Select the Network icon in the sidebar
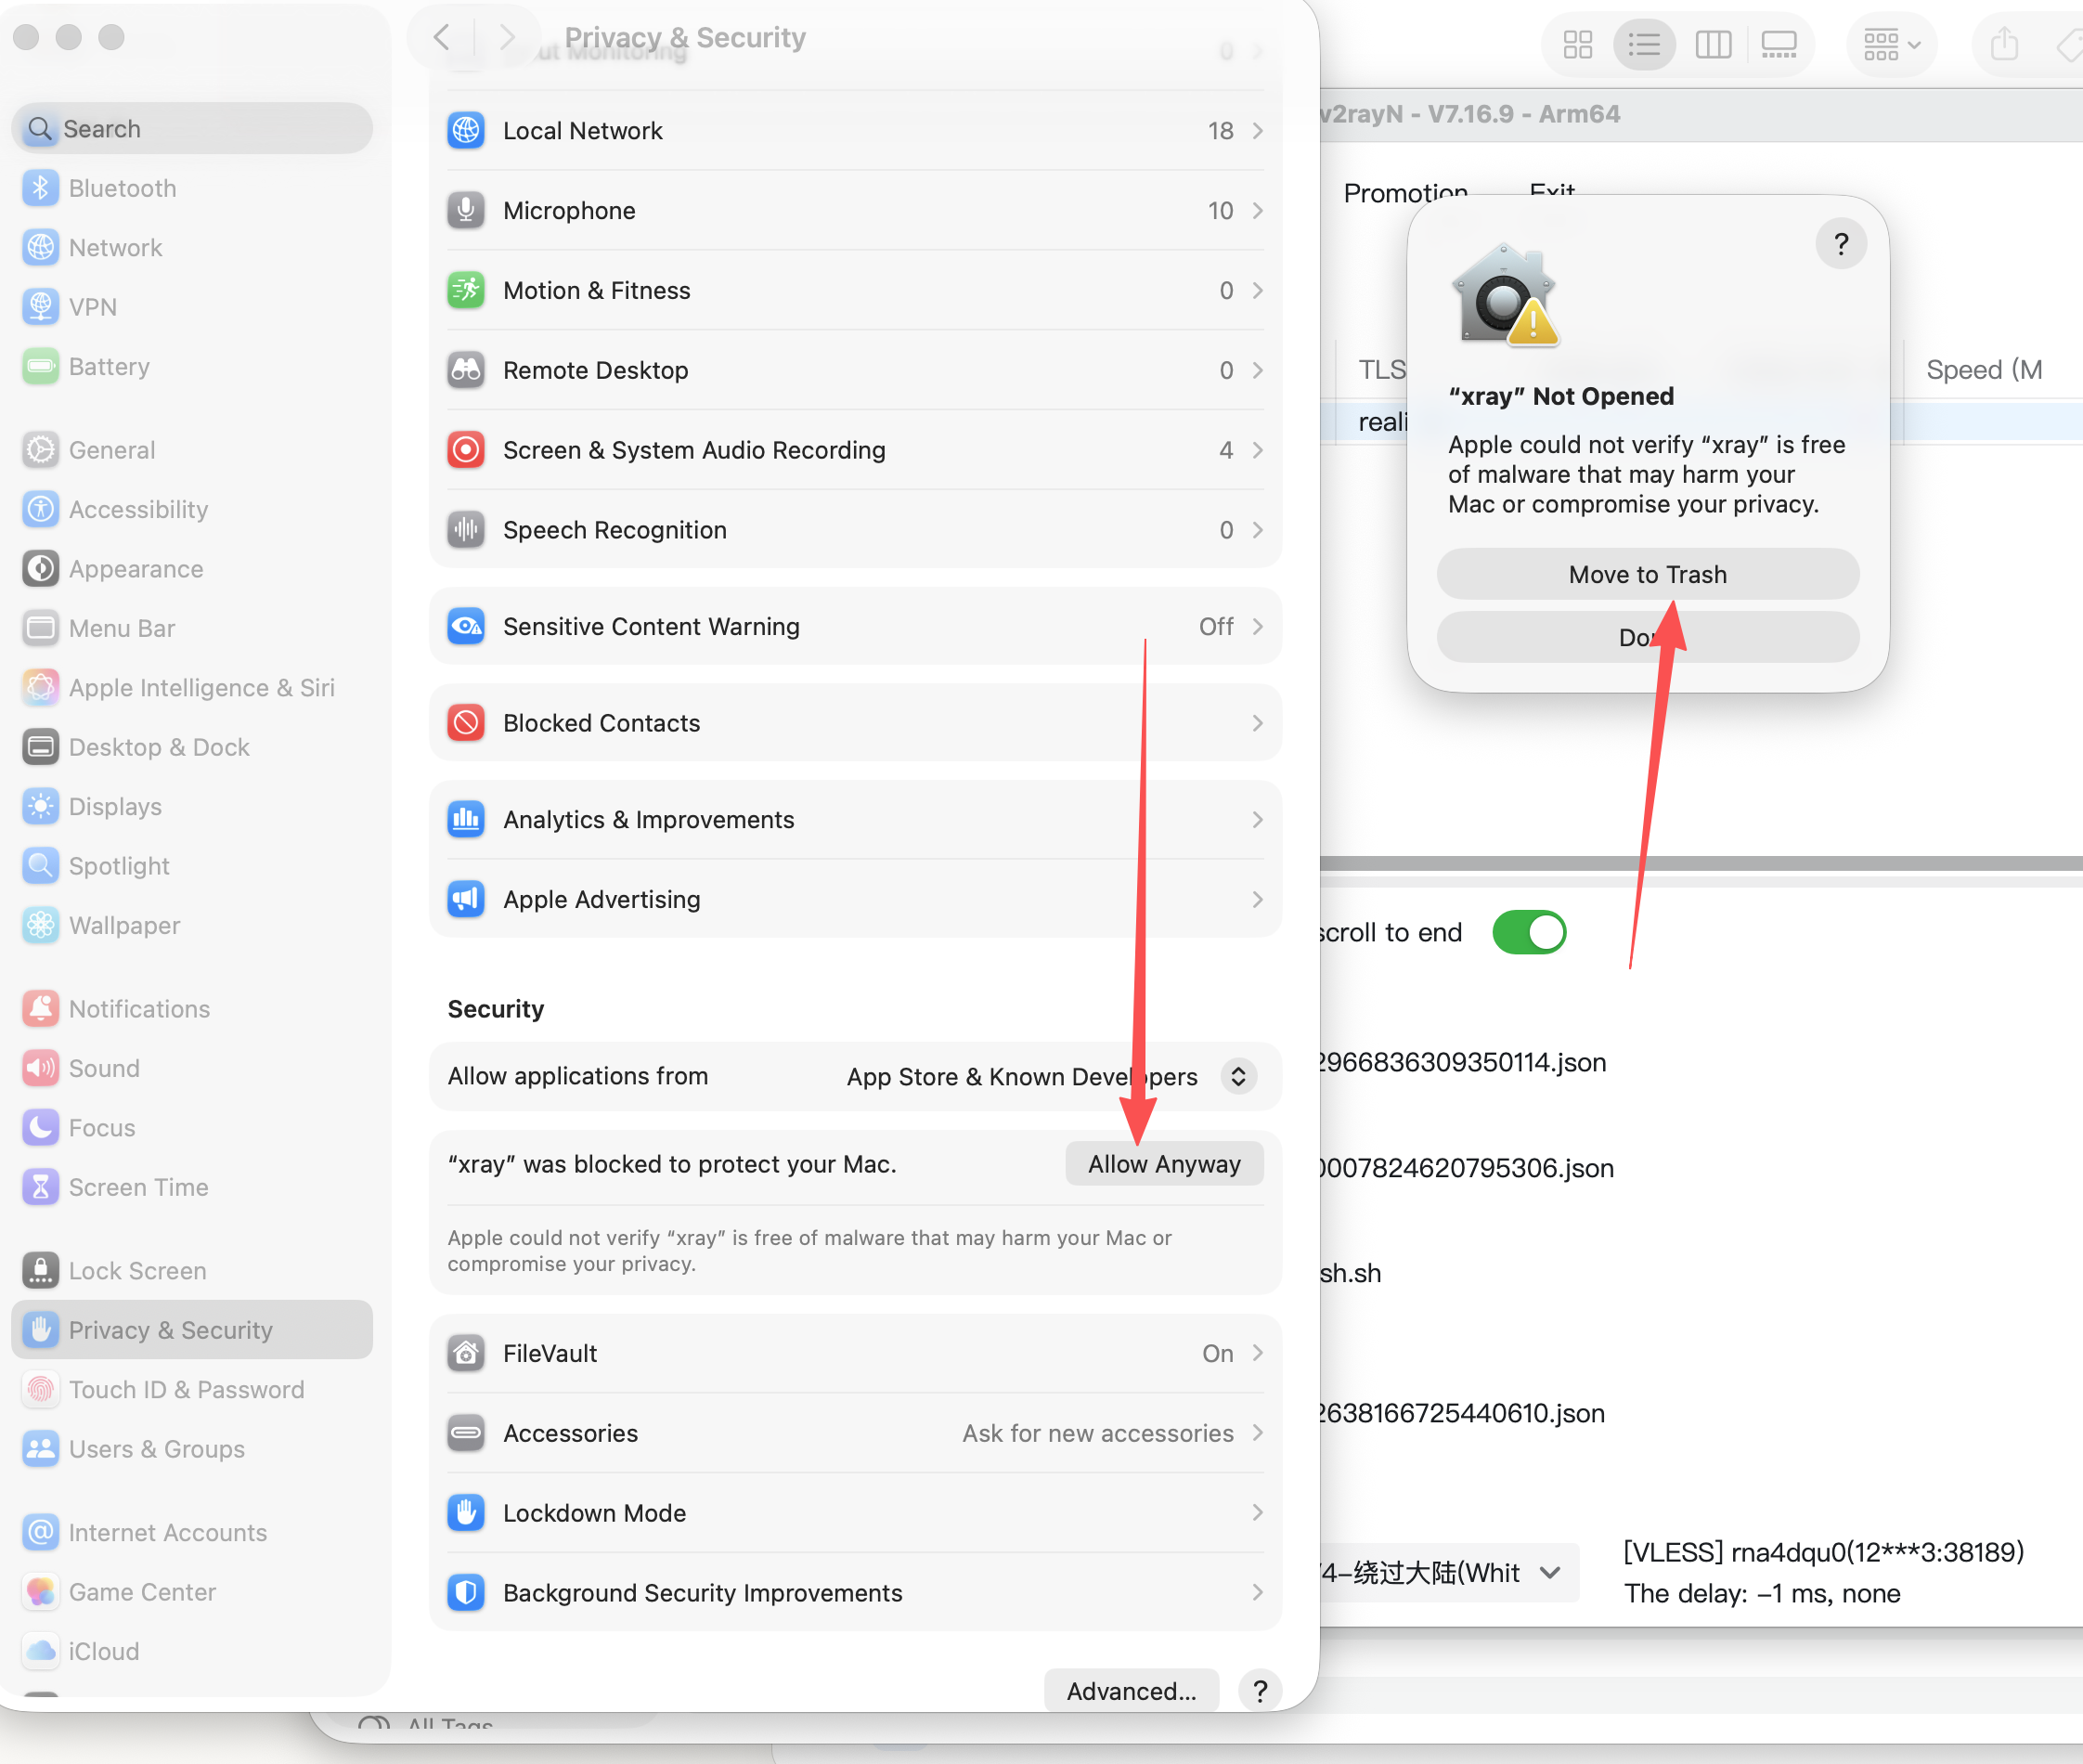Viewport: 2083px width, 1764px height. [x=41, y=247]
